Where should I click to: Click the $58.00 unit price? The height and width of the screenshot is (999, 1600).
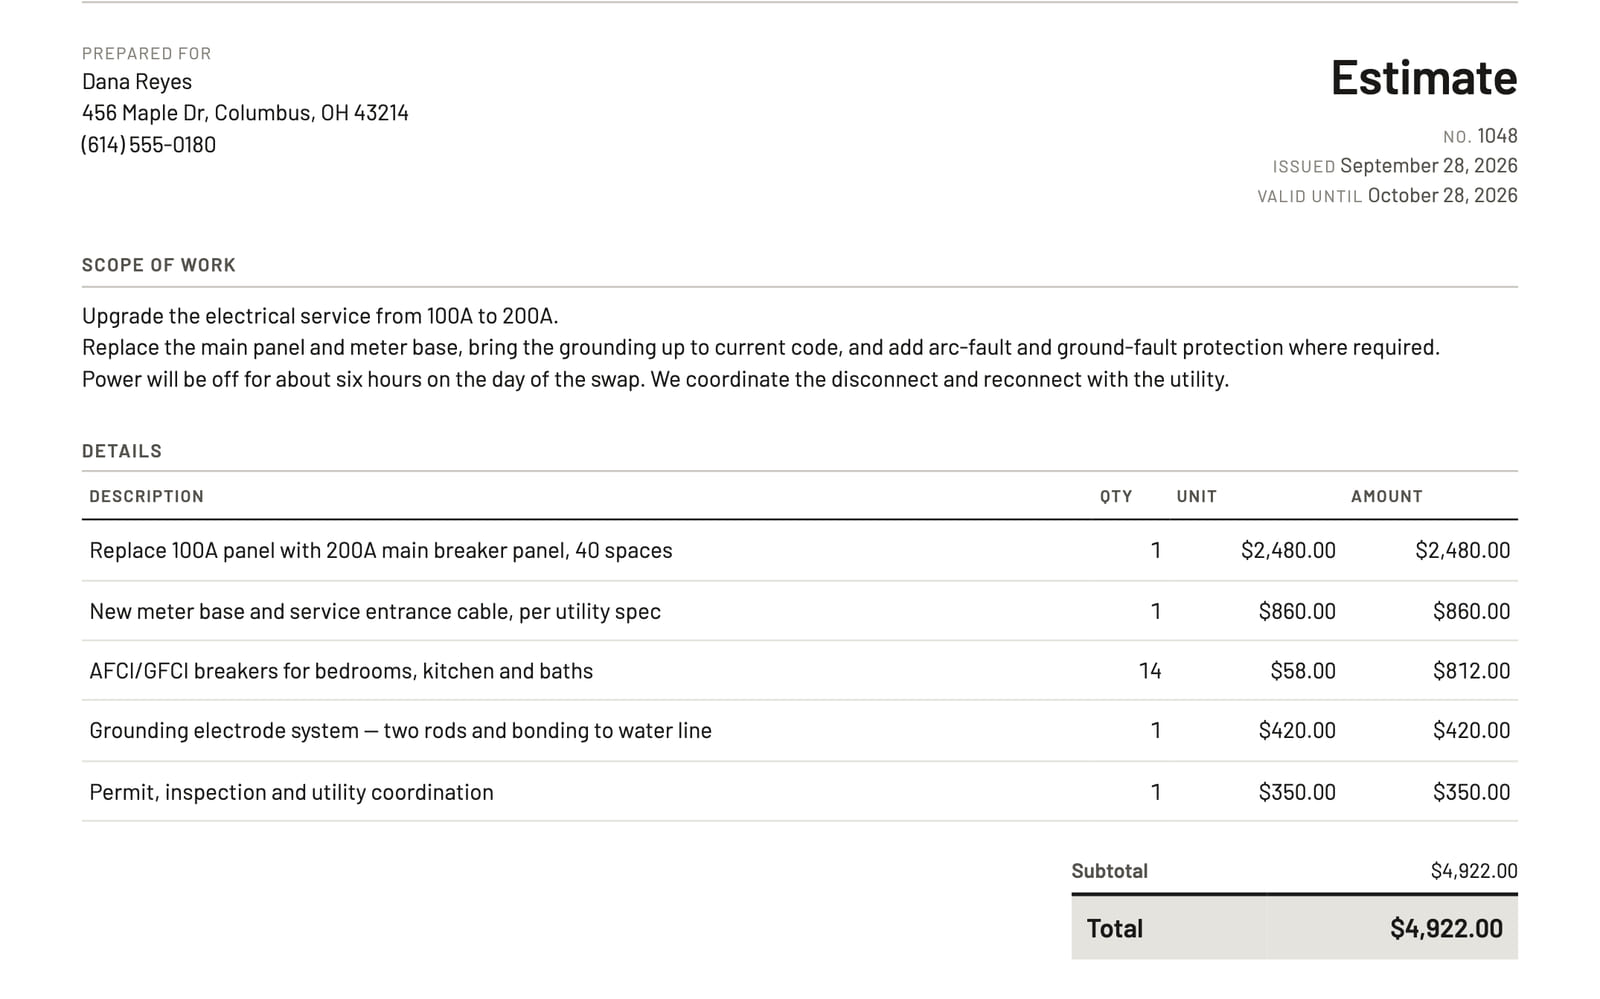pyautogui.click(x=1303, y=671)
